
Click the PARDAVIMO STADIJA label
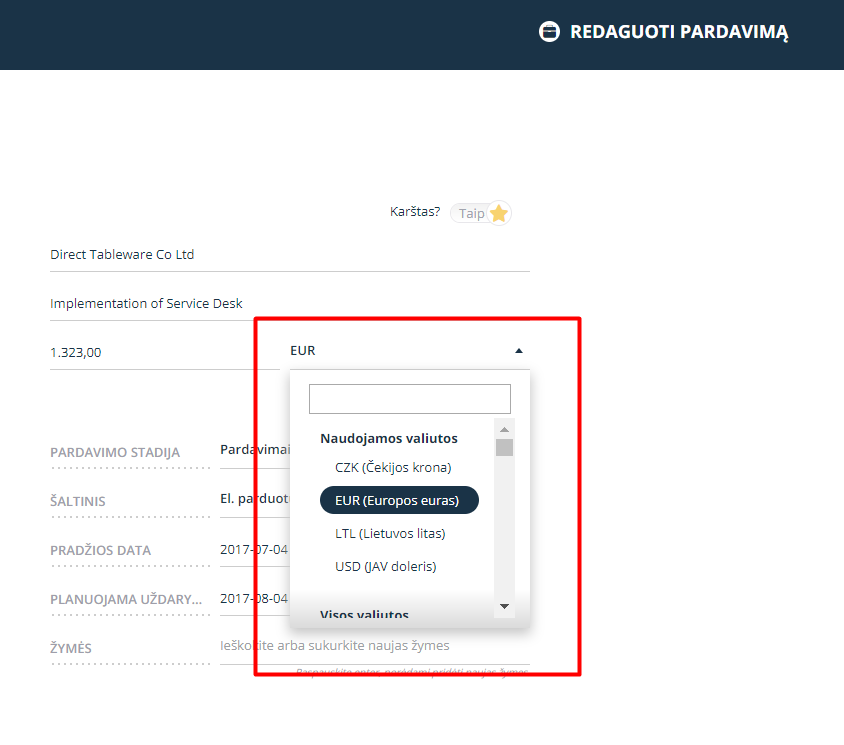pos(115,453)
